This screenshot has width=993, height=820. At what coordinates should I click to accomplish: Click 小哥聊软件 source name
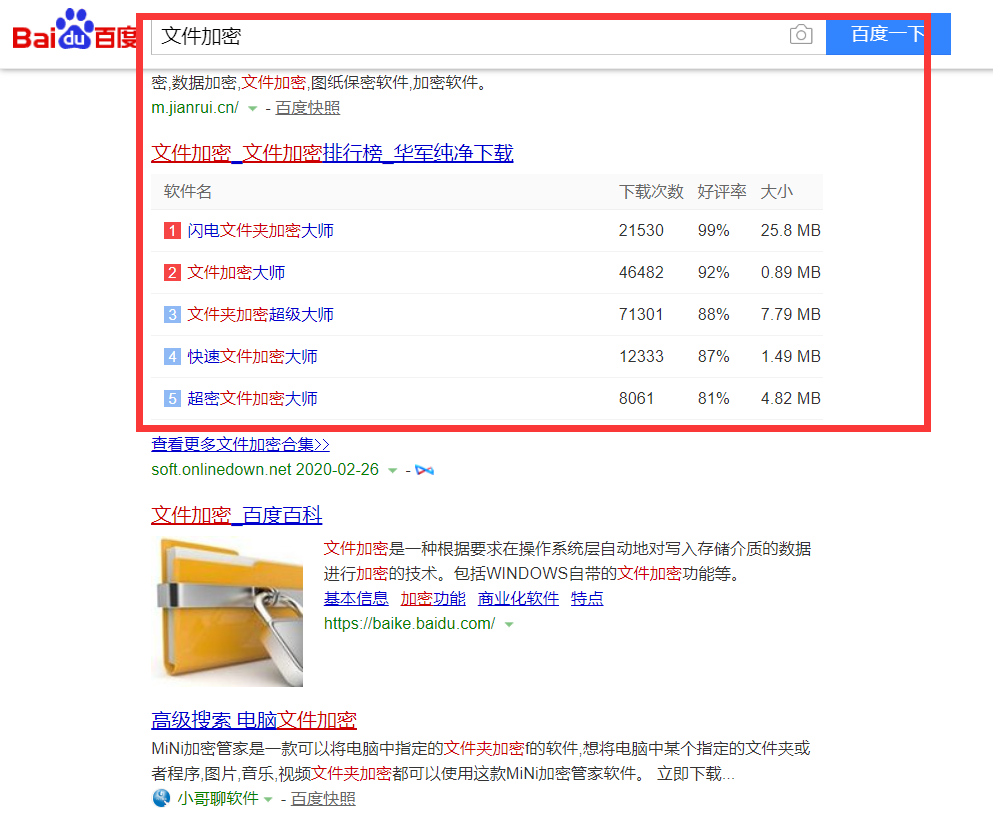coord(218,798)
